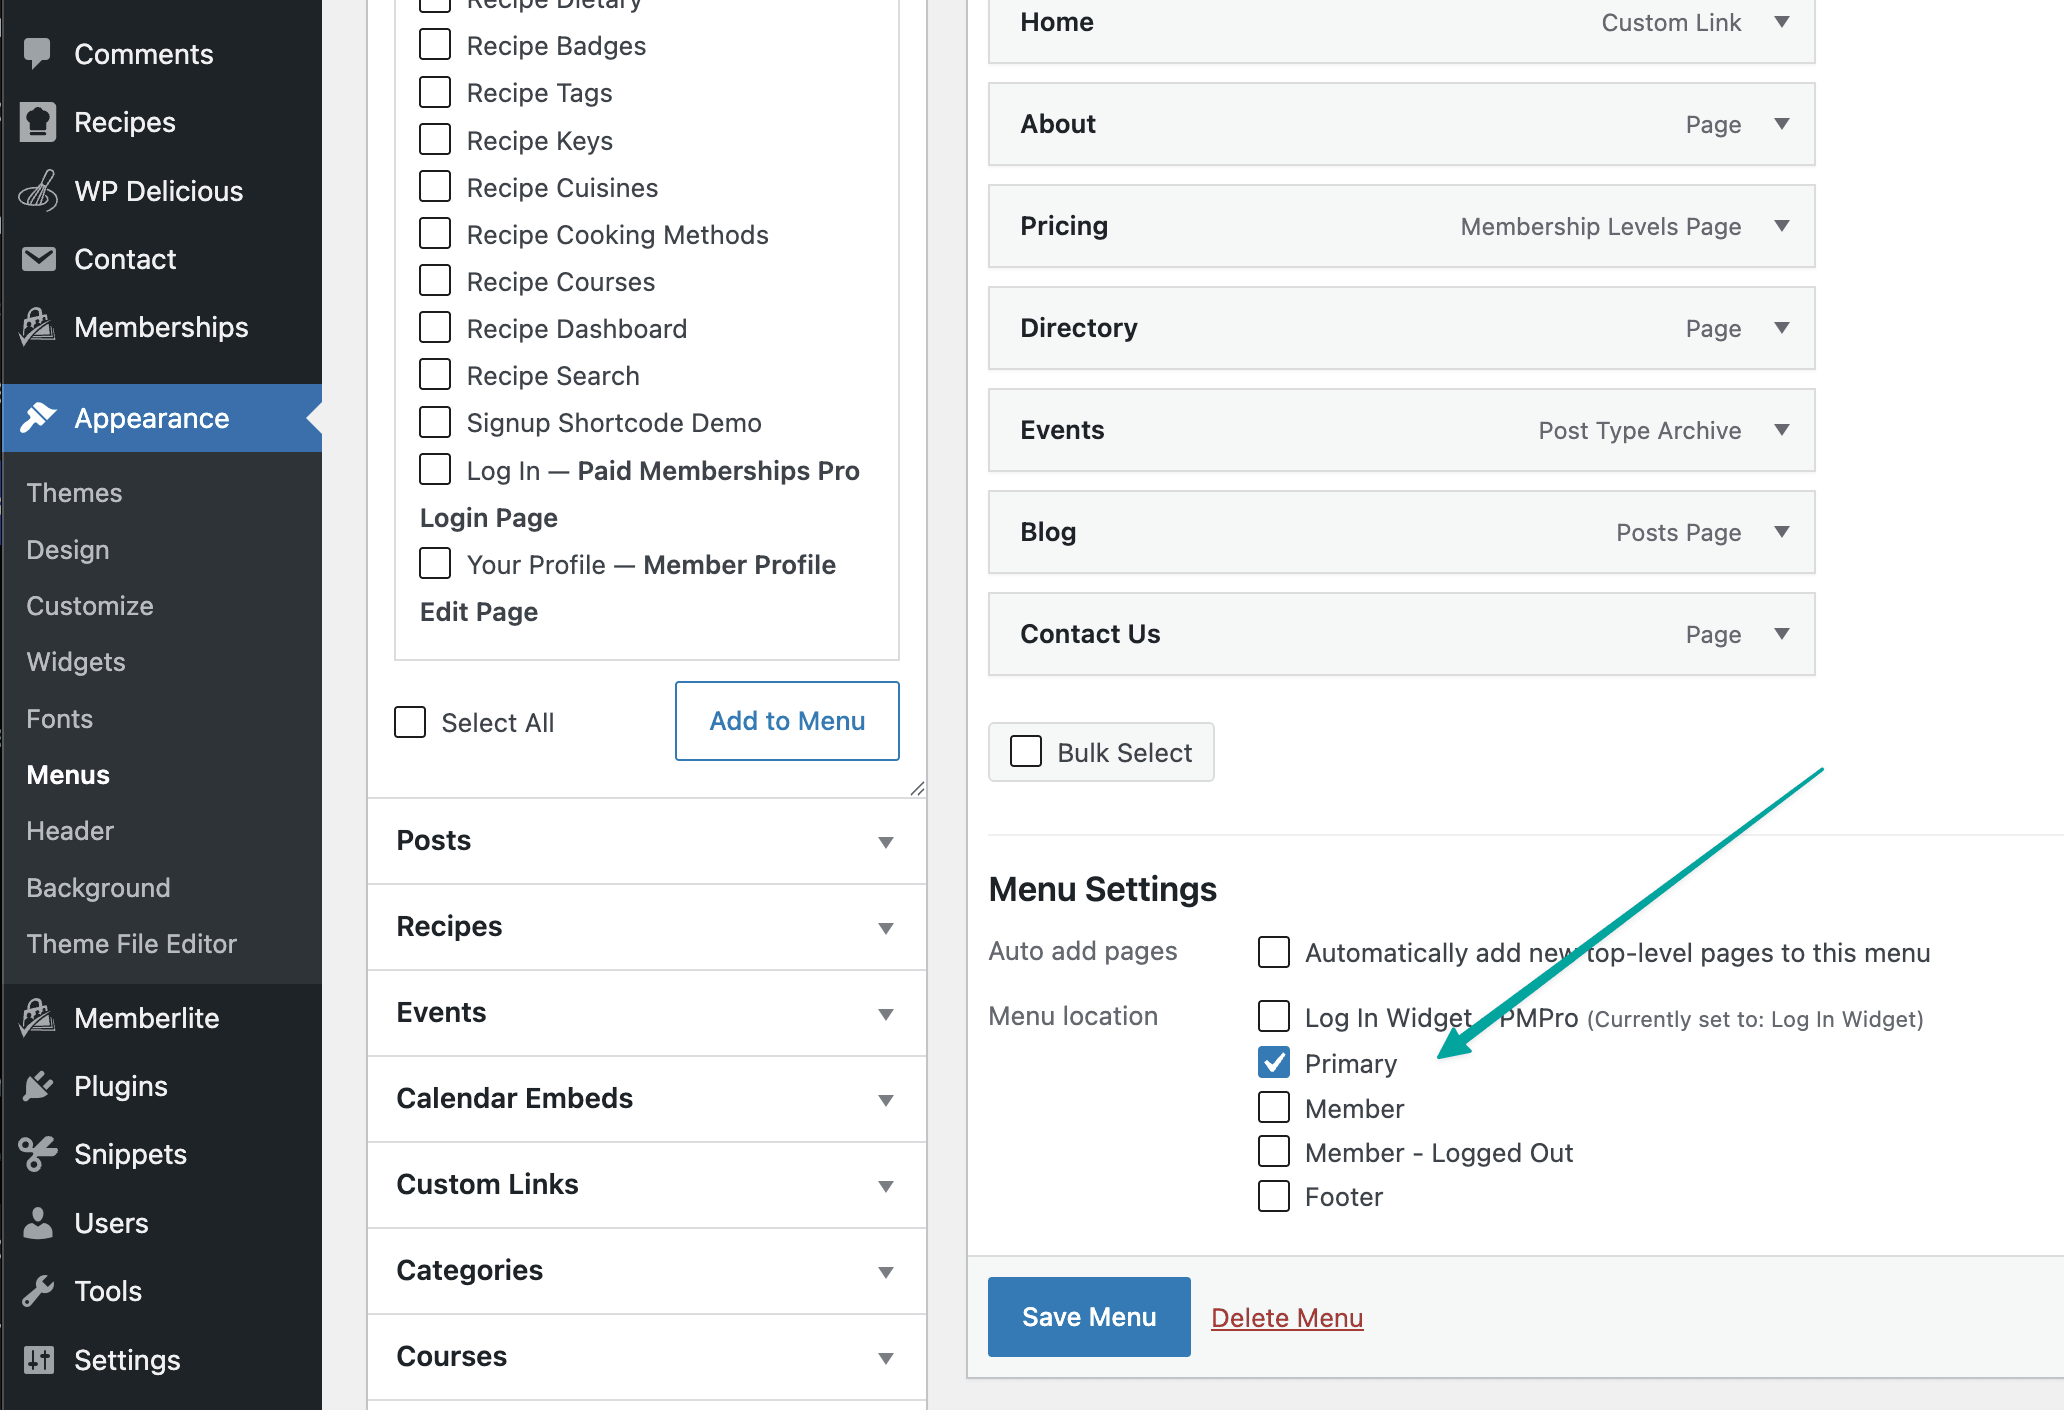Expand the Events accordion section in left panel
The width and height of the screenshot is (2064, 1410).
coord(647,1013)
